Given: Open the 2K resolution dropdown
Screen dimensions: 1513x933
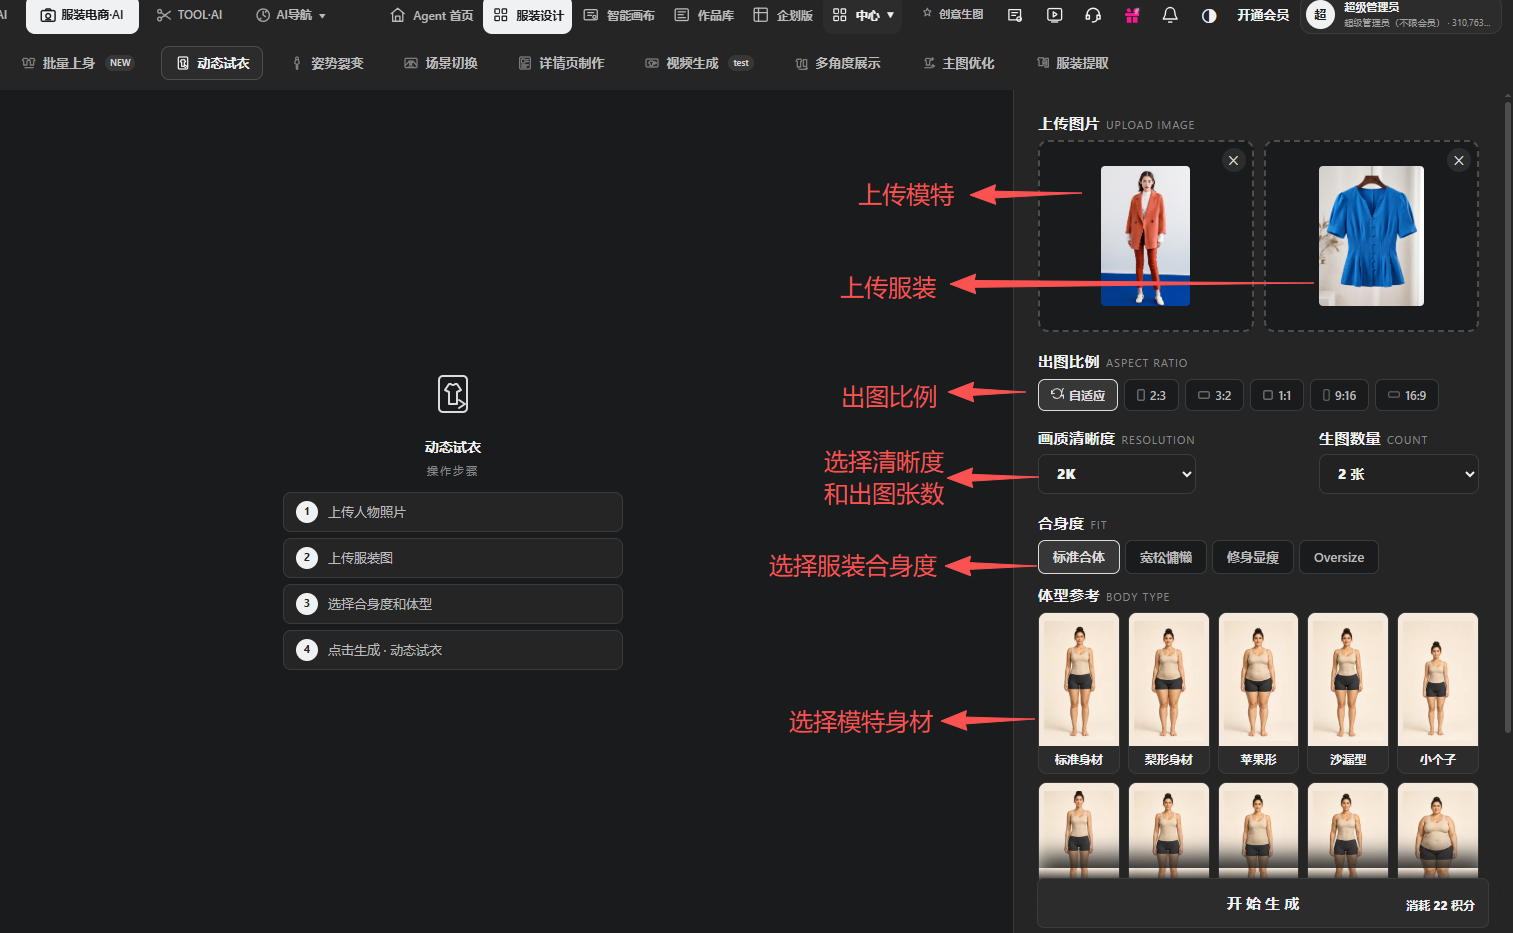Looking at the screenshot, I should point(1117,474).
